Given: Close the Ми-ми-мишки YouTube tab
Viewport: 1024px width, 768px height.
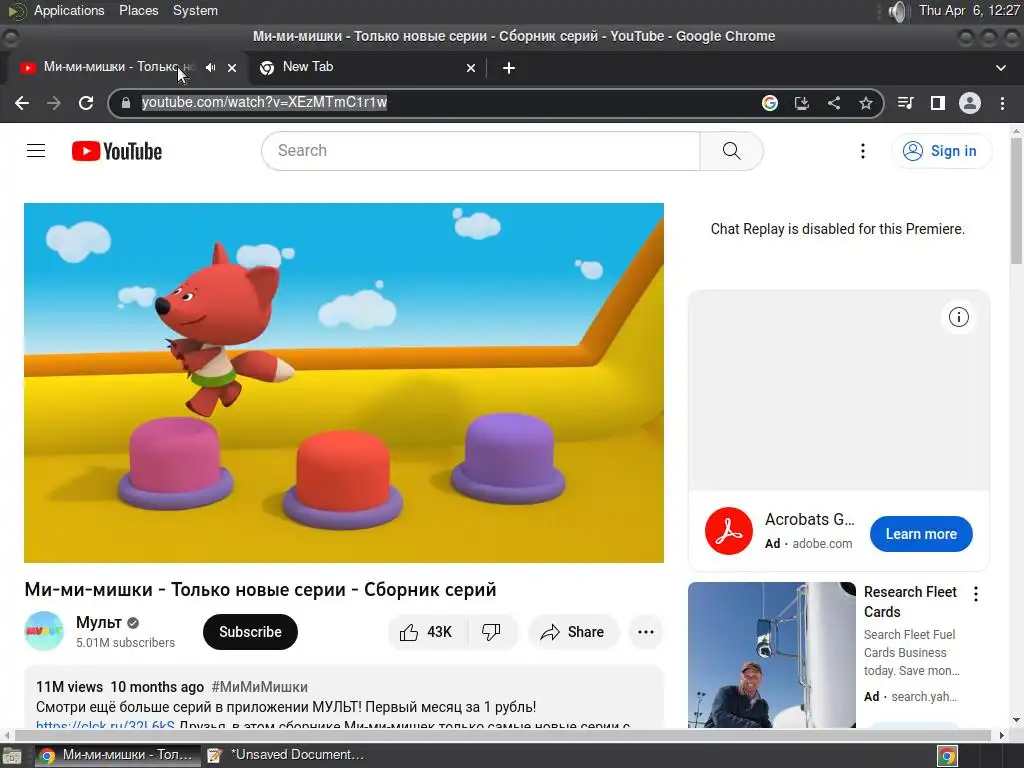Looking at the screenshot, I should click(232, 67).
